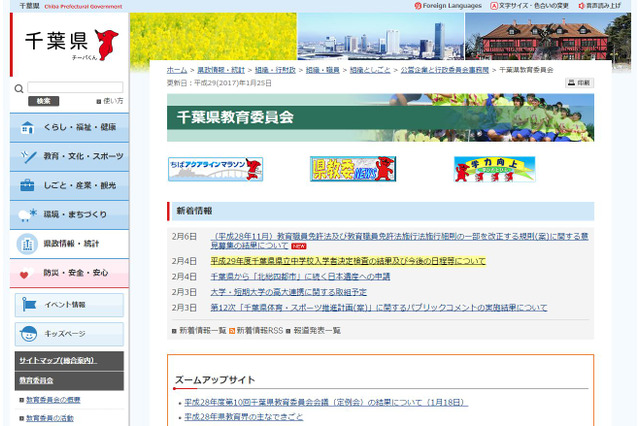640x426 pixels.
Task: Open 第12次 体育・スポーツ推進計画 news link
Action: pyautogui.click(x=379, y=308)
